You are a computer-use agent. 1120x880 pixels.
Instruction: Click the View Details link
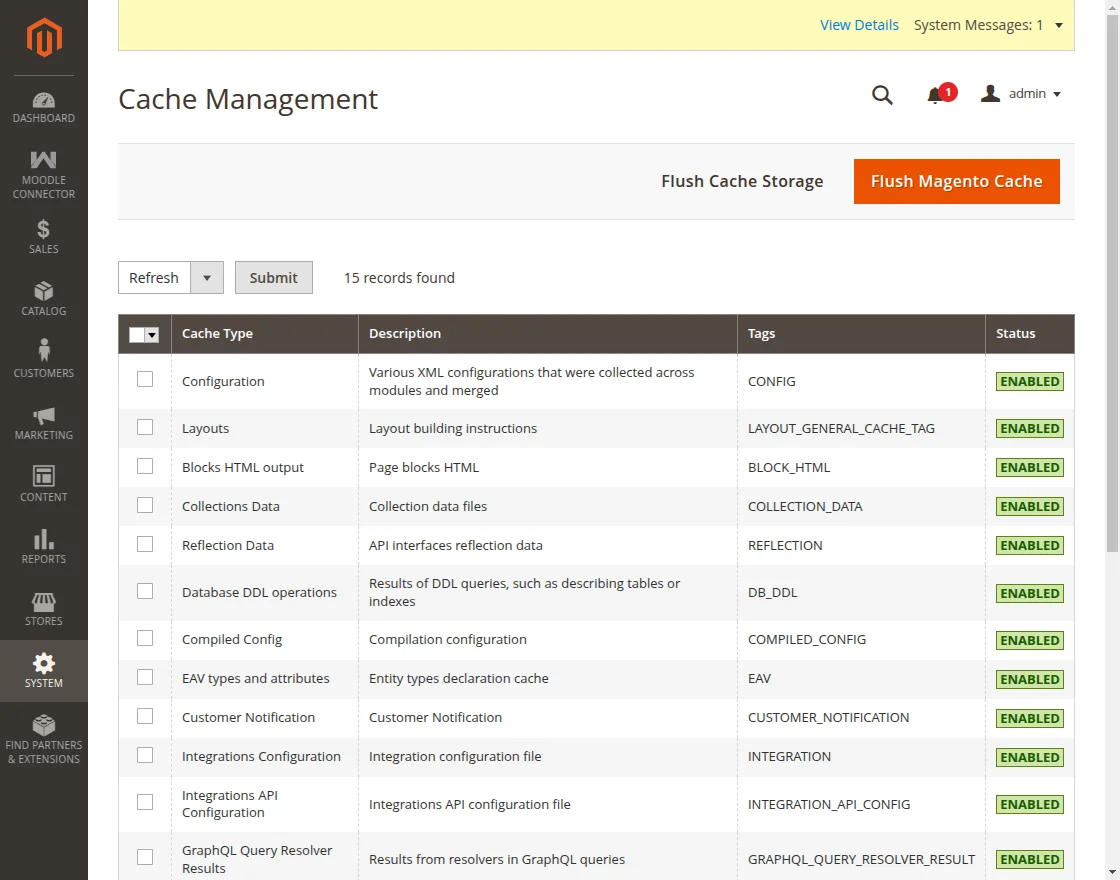click(859, 25)
